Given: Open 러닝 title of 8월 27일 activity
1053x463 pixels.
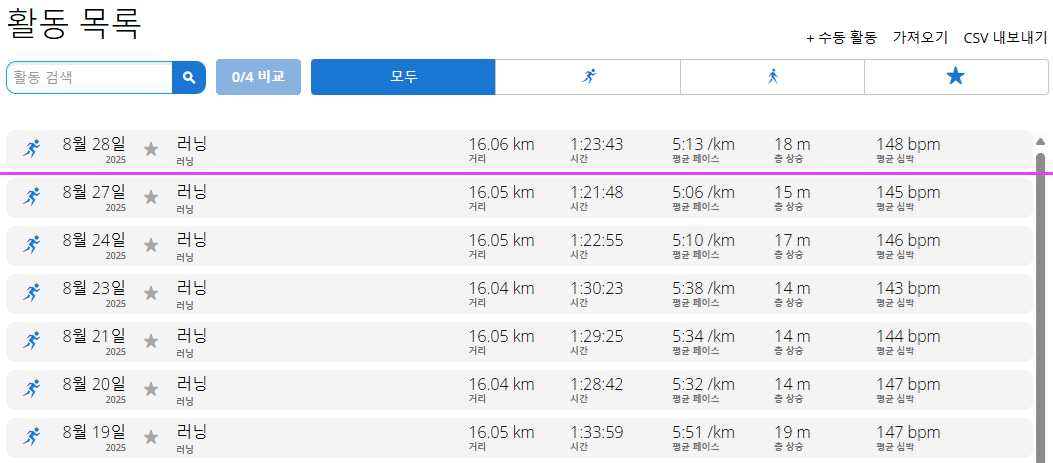Looking at the screenshot, I should [191, 192].
